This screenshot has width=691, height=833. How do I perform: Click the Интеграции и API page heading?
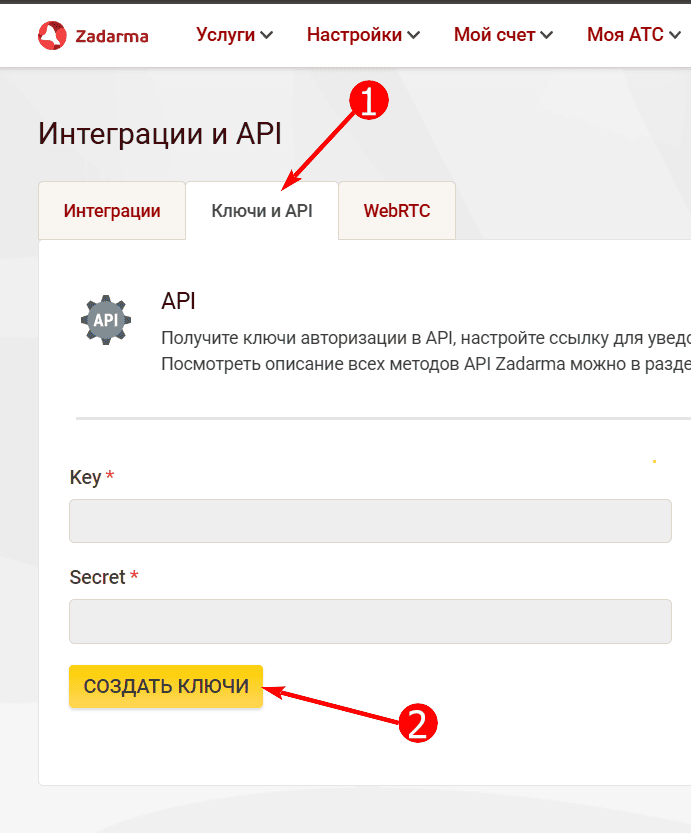[x=159, y=133]
